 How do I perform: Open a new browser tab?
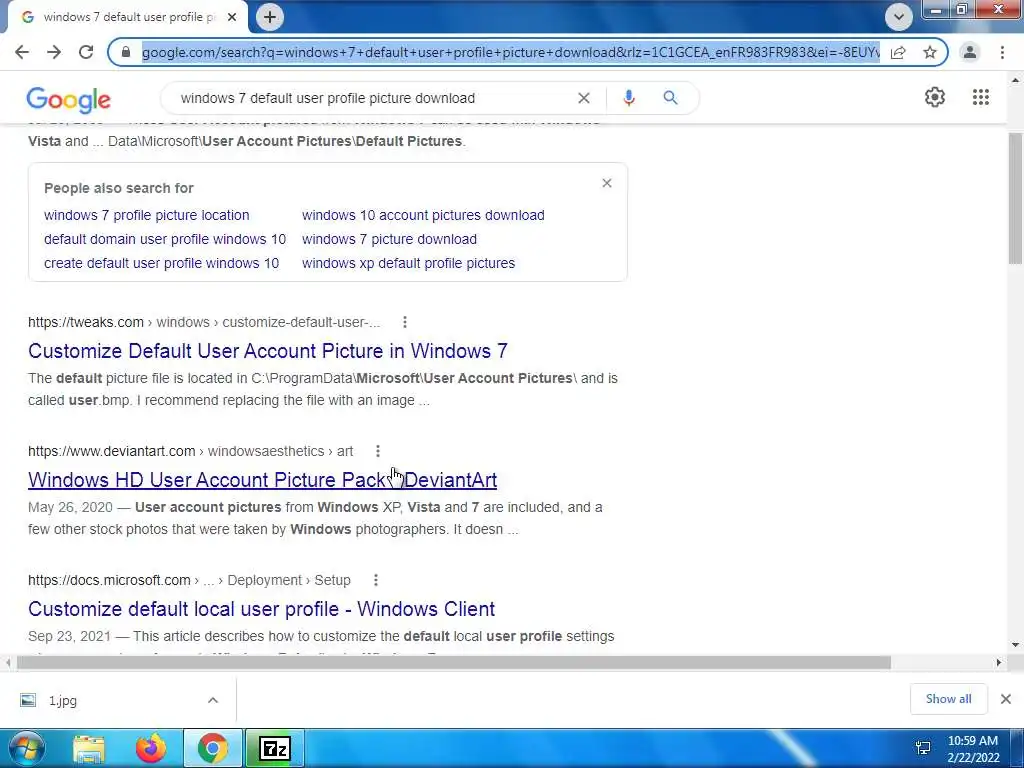tap(270, 17)
